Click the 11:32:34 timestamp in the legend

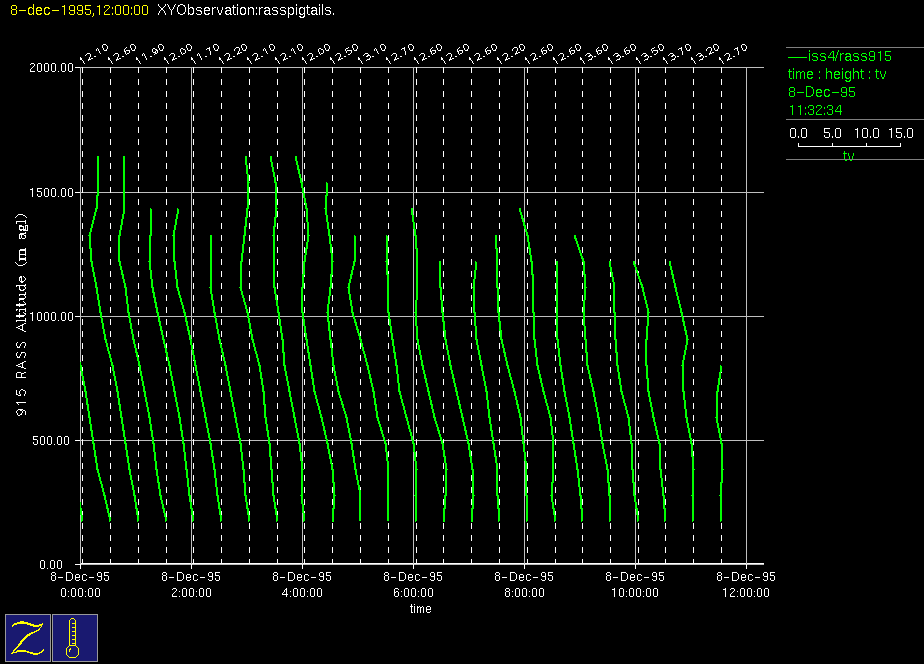[x=815, y=110]
